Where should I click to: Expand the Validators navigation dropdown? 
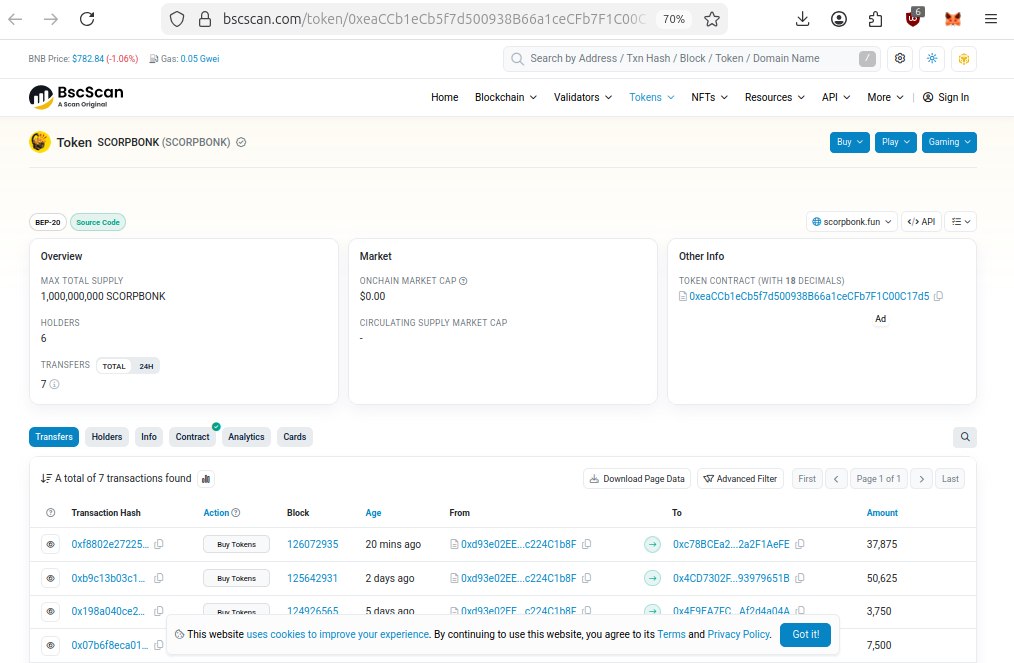click(583, 97)
